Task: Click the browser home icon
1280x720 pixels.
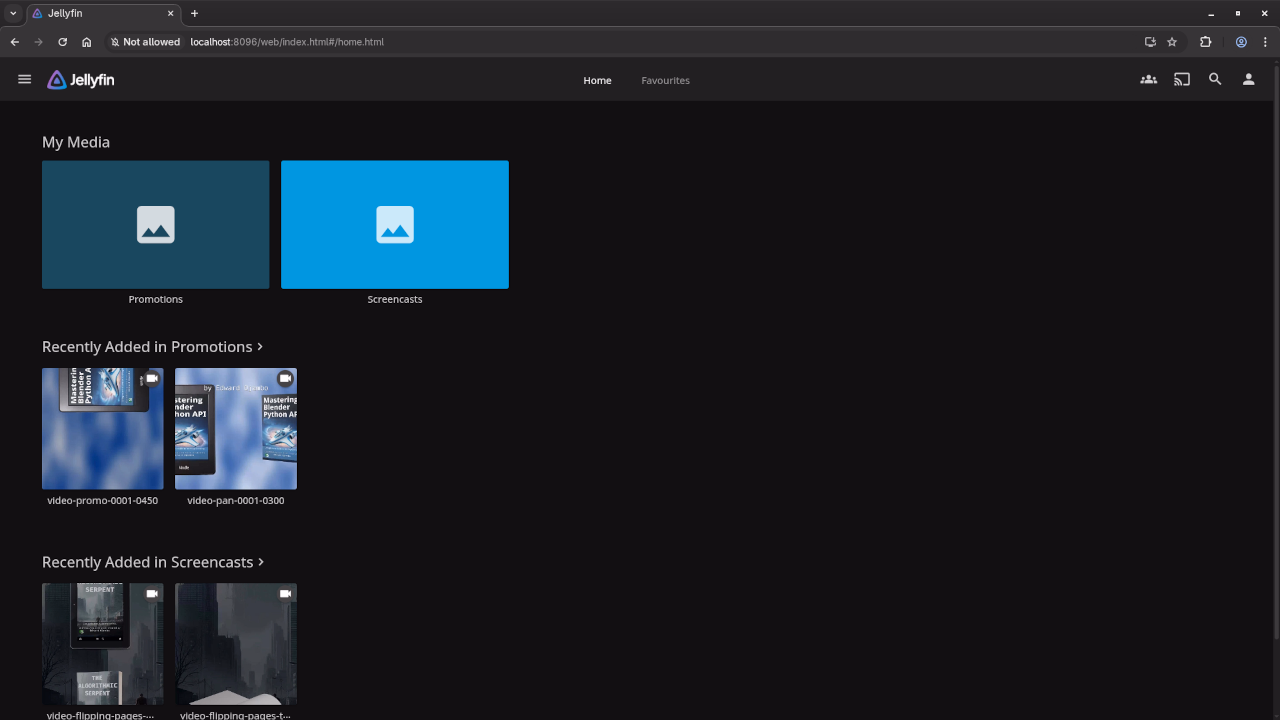Action: (x=87, y=42)
